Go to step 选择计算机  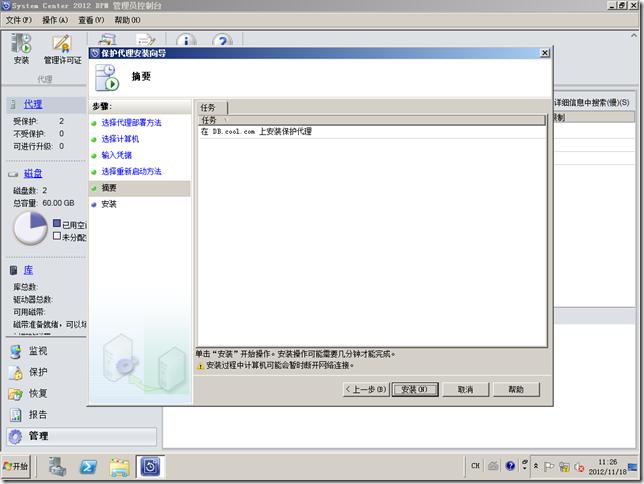point(120,139)
